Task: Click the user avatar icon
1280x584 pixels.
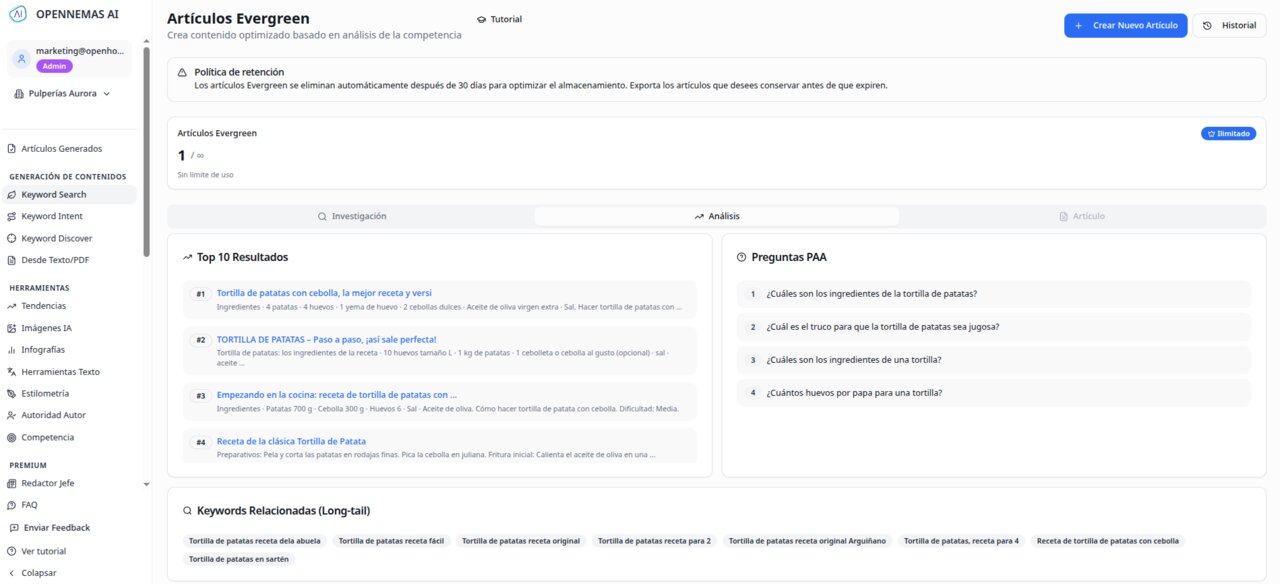Action: tap(21, 59)
